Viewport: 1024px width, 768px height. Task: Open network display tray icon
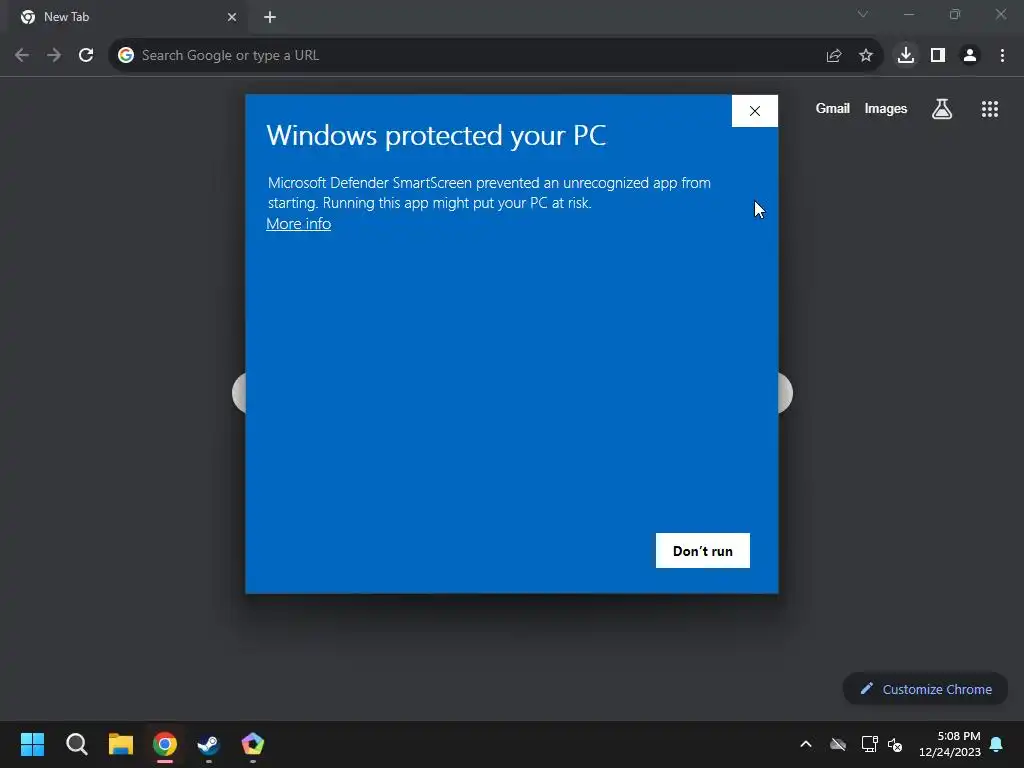click(869, 744)
